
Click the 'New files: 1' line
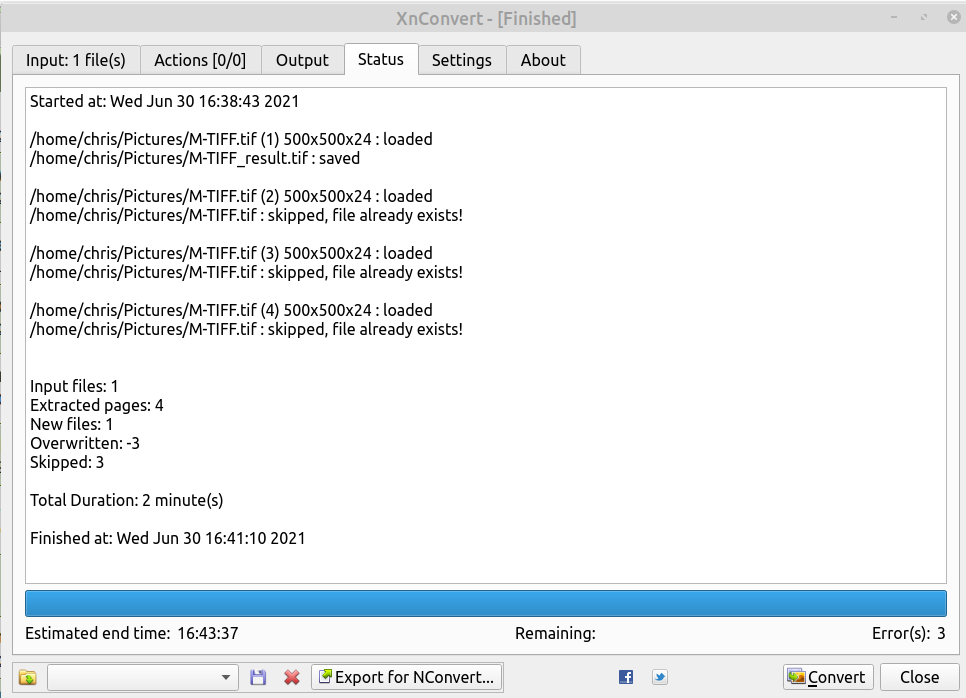pos(71,424)
